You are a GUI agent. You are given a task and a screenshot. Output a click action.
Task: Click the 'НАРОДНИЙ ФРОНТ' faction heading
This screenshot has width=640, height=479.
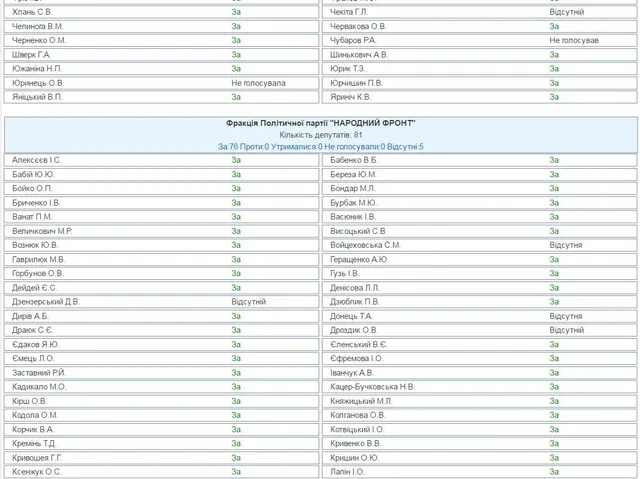pyautogui.click(x=320, y=122)
